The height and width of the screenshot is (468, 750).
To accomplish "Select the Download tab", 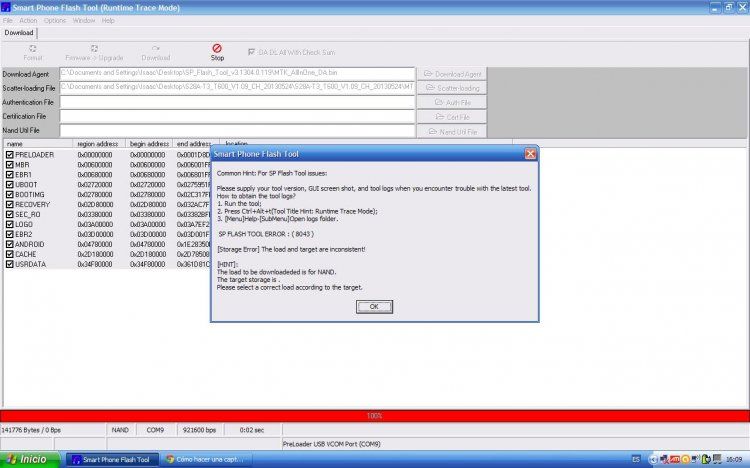I will click(19, 33).
